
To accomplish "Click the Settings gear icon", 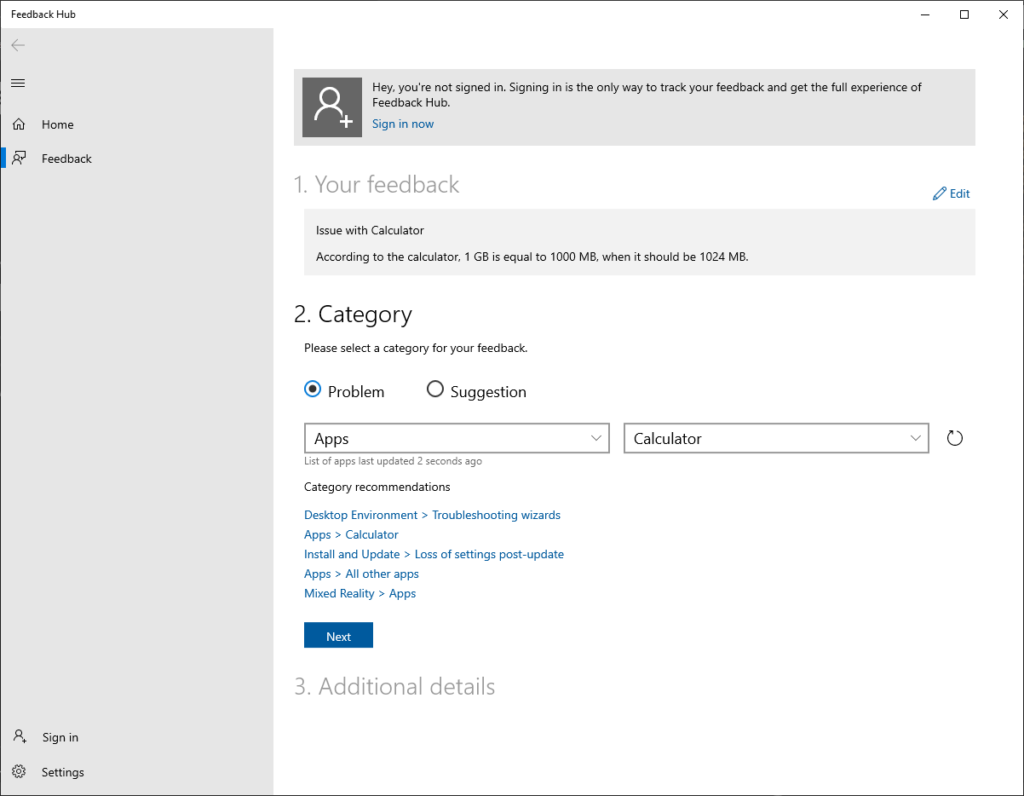I will click(x=19, y=772).
